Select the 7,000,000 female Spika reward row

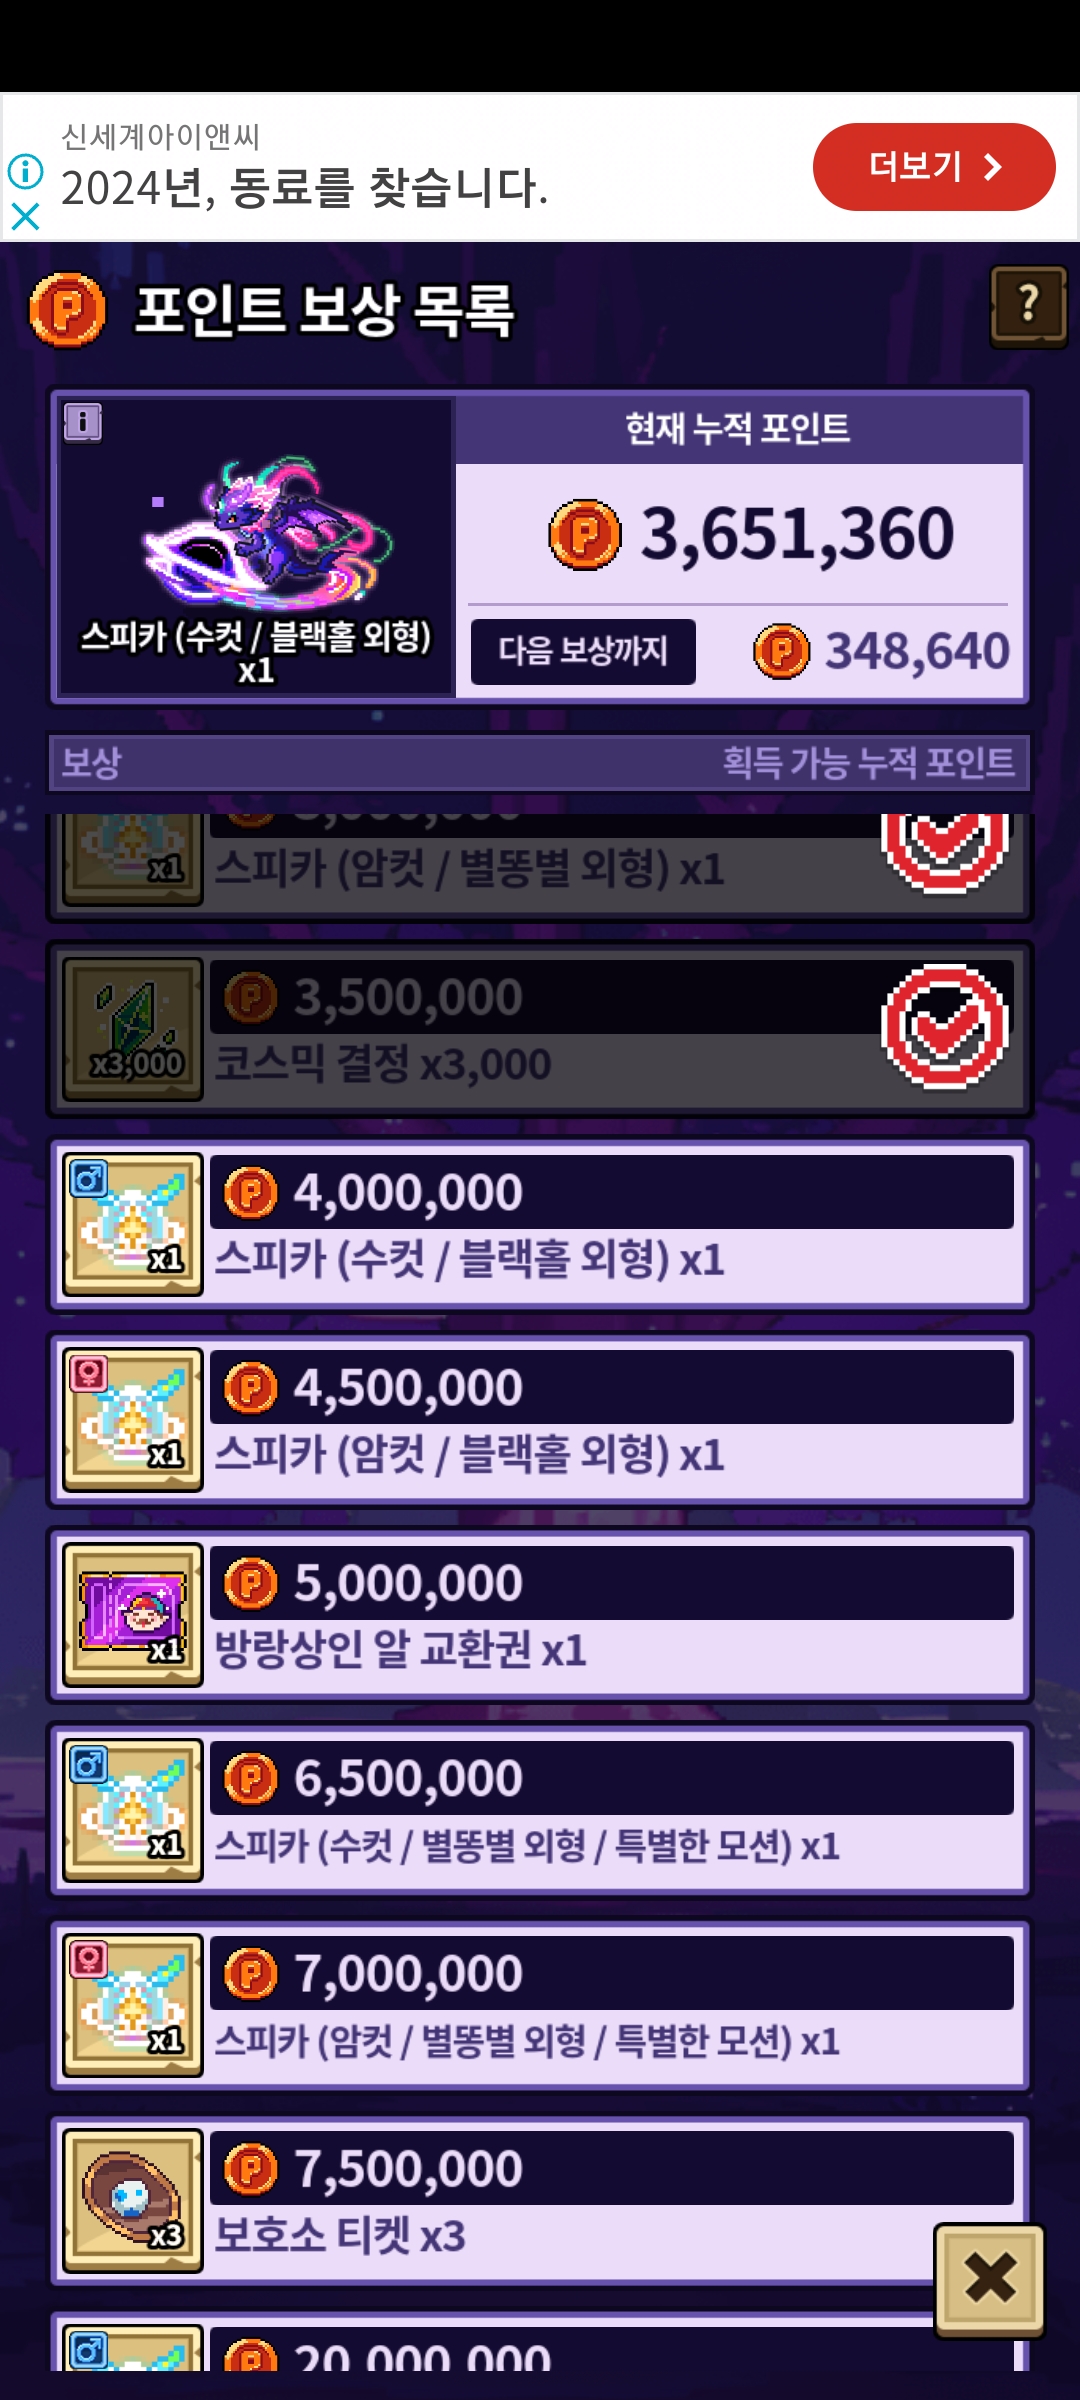540,2006
